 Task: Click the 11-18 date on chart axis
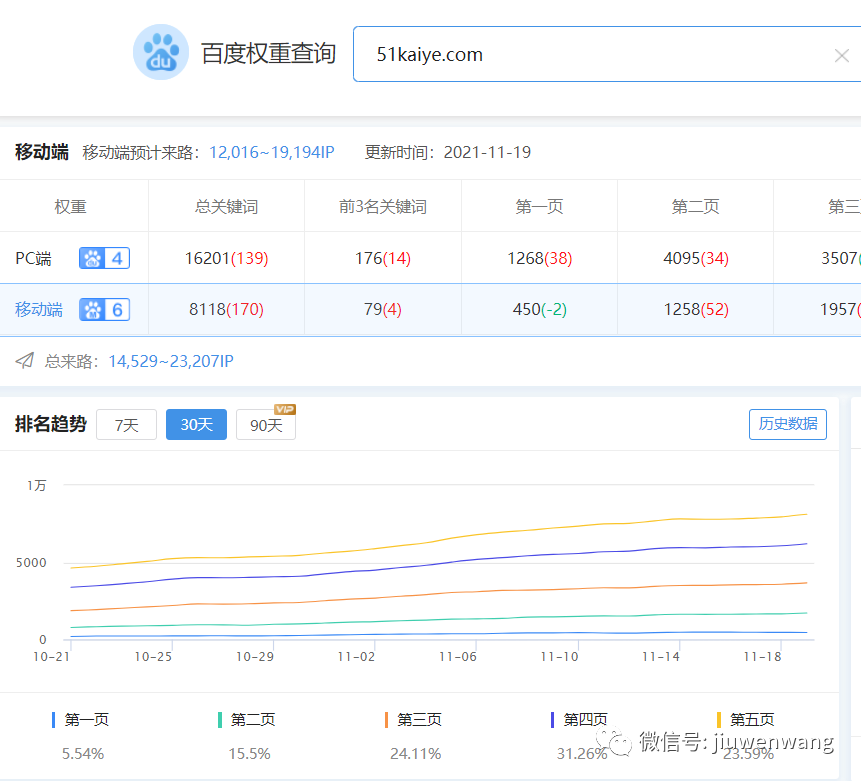(762, 657)
